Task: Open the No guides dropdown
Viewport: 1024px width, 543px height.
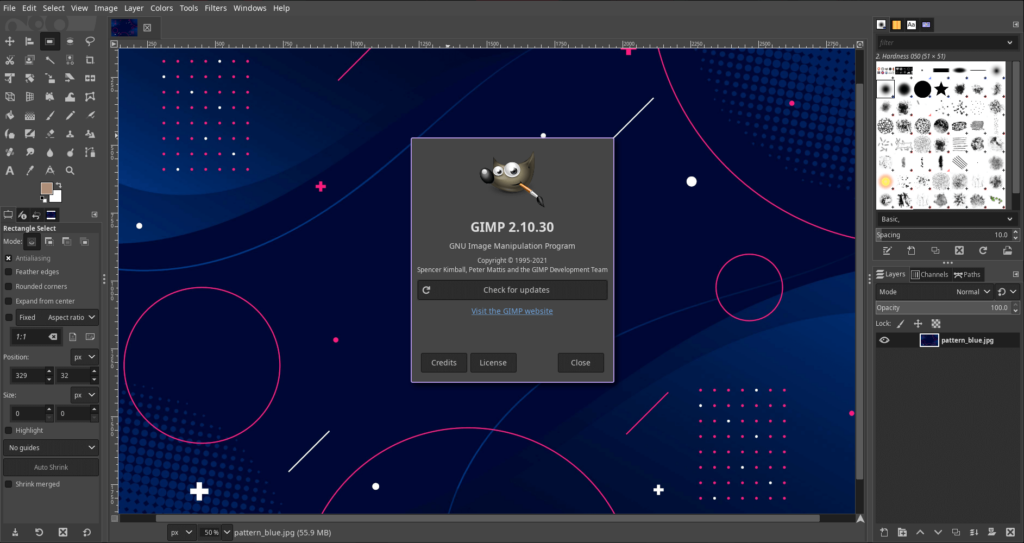Action: [51, 448]
